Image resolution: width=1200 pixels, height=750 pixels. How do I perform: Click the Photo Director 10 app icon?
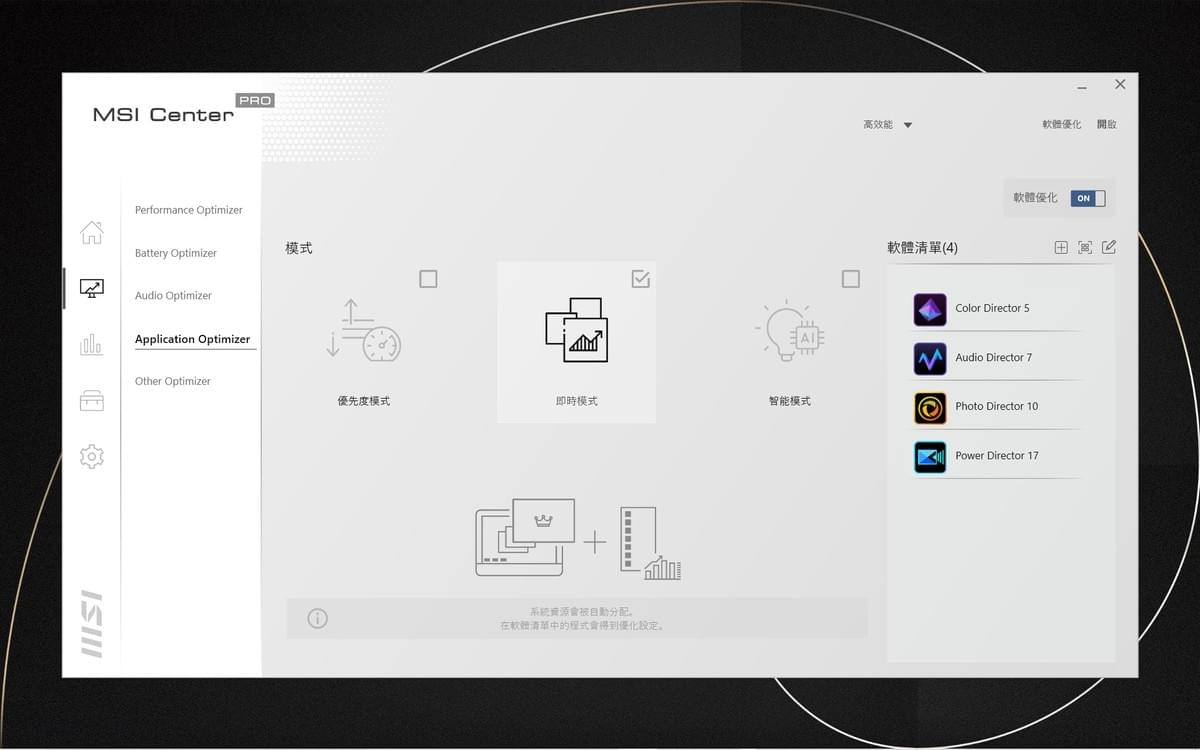click(x=930, y=407)
